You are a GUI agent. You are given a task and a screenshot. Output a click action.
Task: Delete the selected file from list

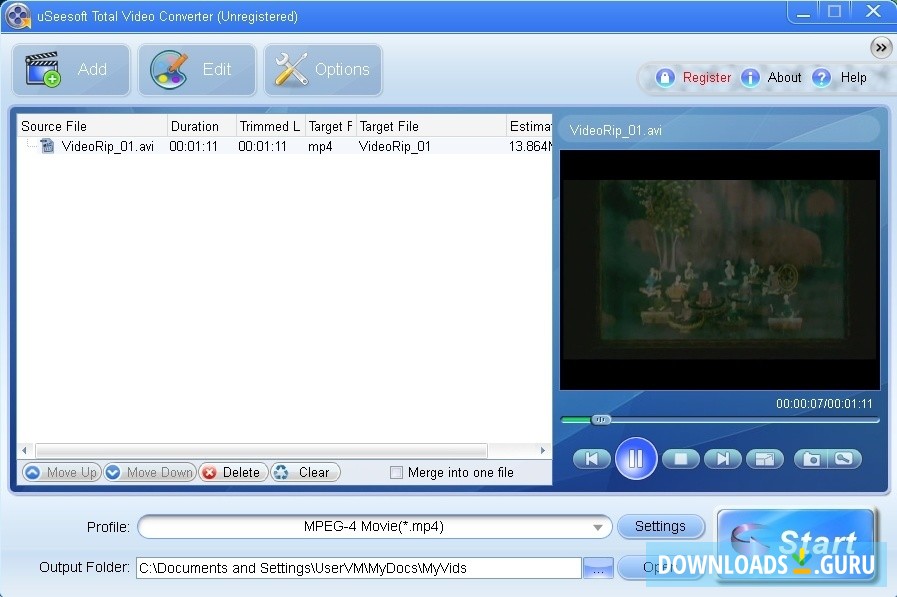pyautogui.click(x=233, y=472)
